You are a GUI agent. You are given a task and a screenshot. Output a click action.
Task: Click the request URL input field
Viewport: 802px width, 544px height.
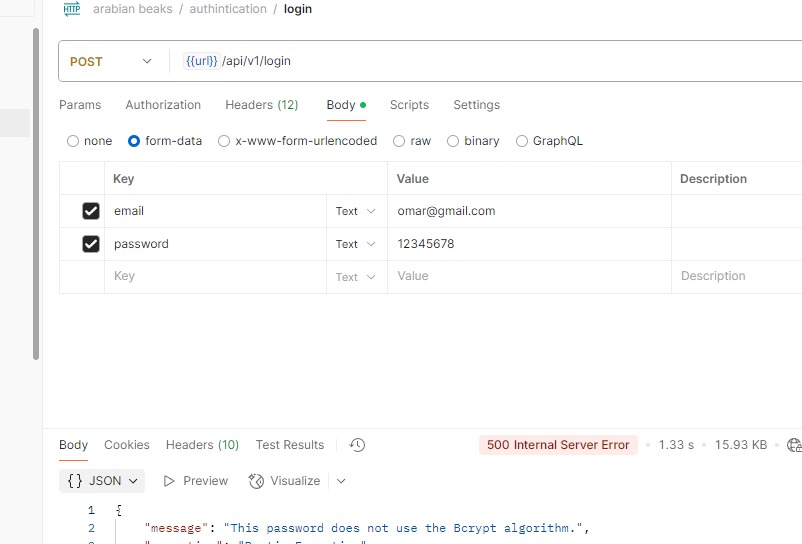coord(500,61)
